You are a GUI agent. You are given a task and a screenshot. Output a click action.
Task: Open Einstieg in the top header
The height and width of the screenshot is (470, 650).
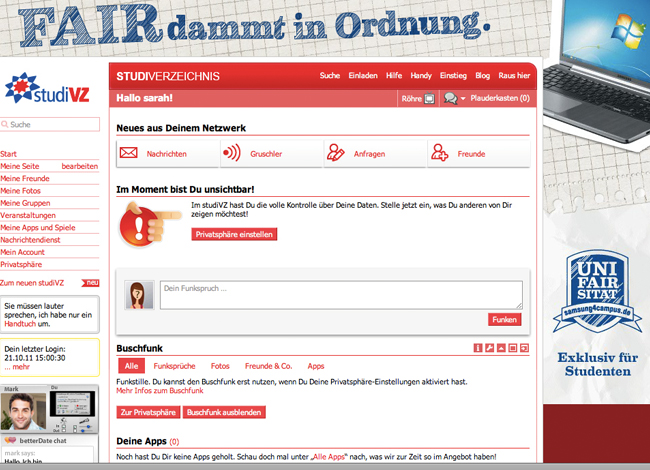pos(453,75)
